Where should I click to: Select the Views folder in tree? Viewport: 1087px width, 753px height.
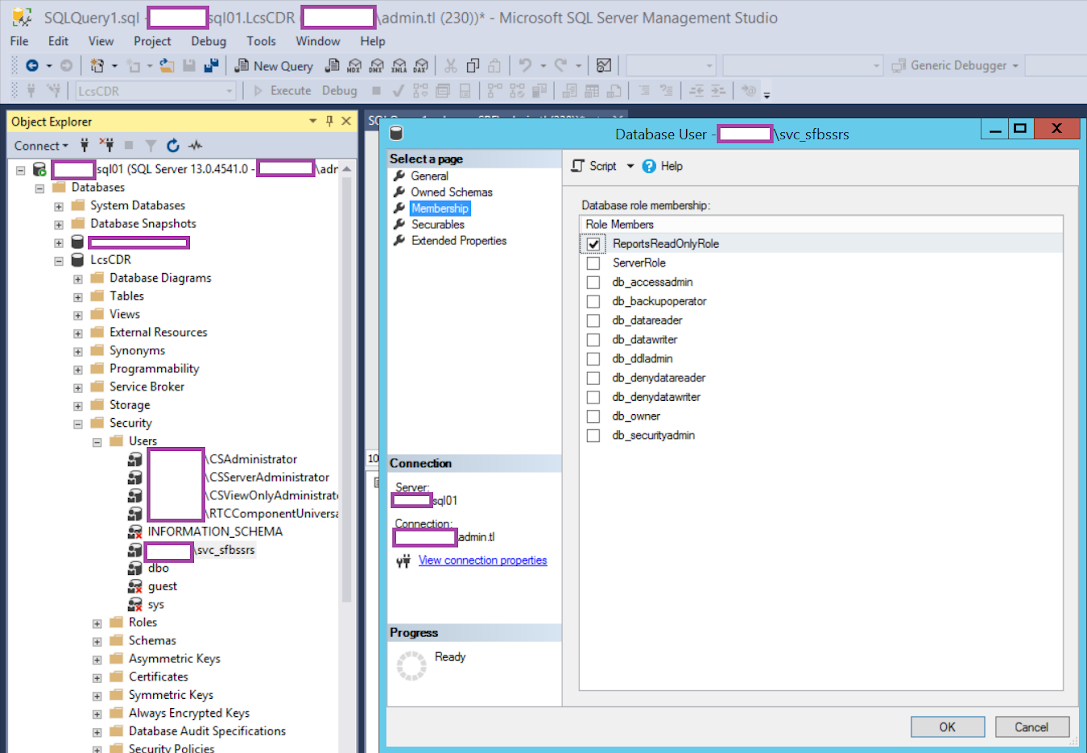pos(125,314)
